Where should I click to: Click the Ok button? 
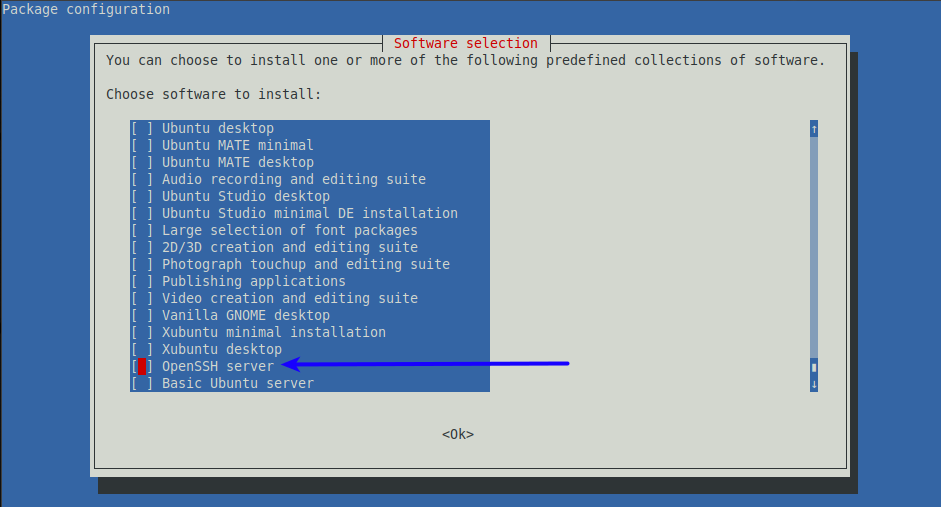[x=458, y=434]
